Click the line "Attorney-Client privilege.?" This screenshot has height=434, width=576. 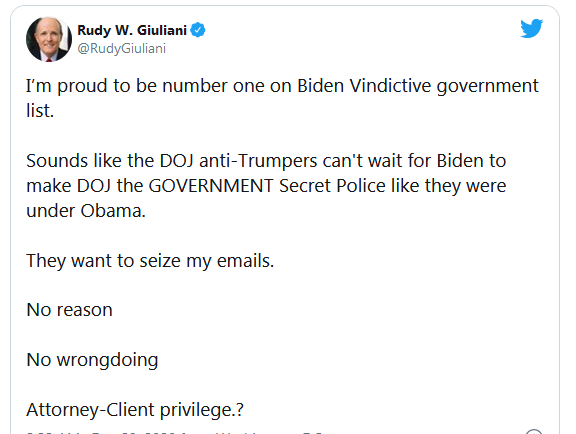click(x=135, y=410)
